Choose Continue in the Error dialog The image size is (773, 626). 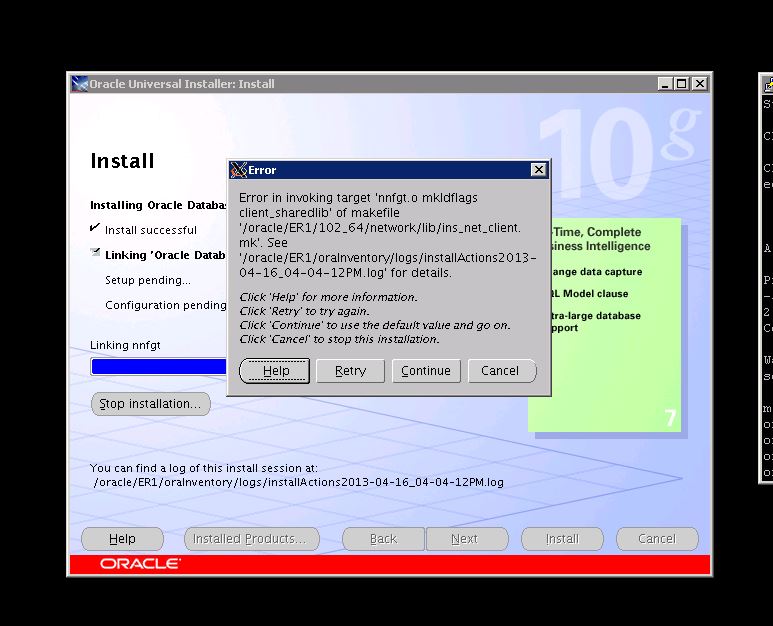pos(426,371)
